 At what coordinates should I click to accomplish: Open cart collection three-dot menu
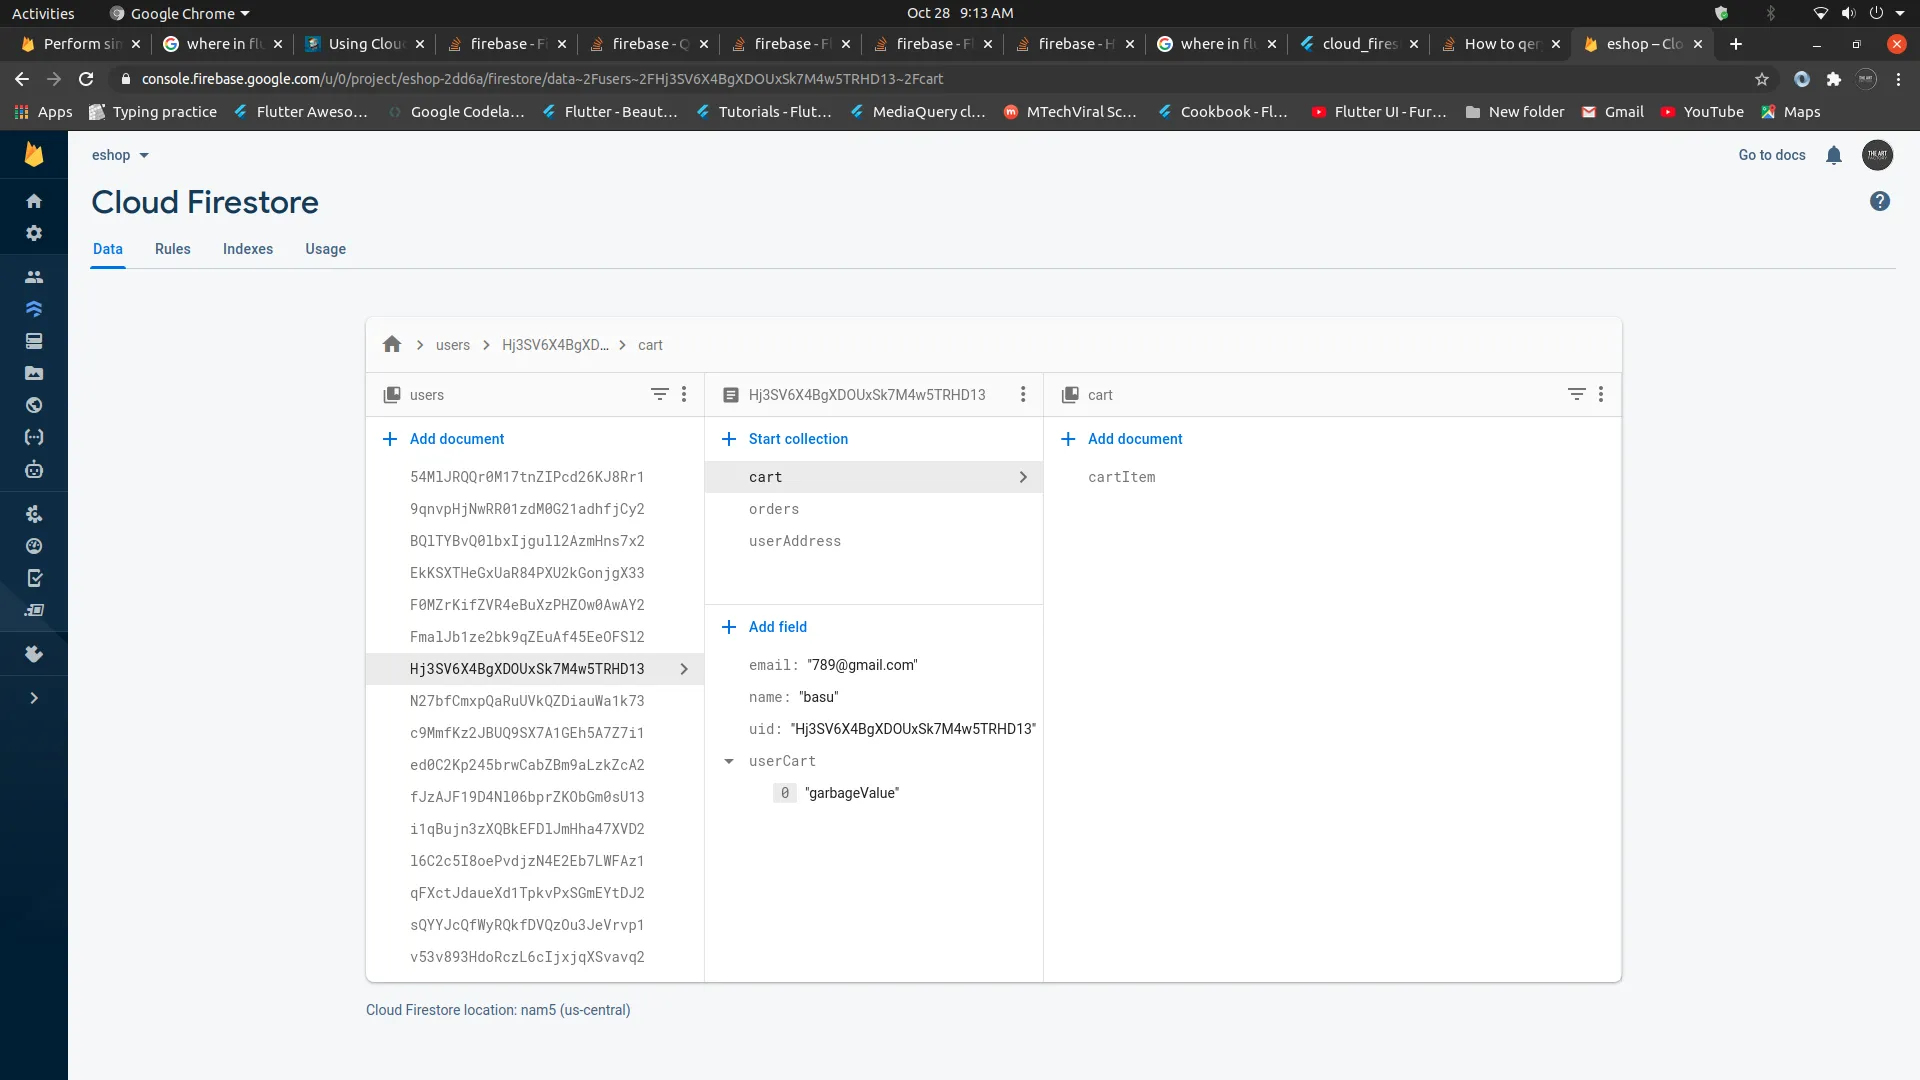[x=1601, y=395]
